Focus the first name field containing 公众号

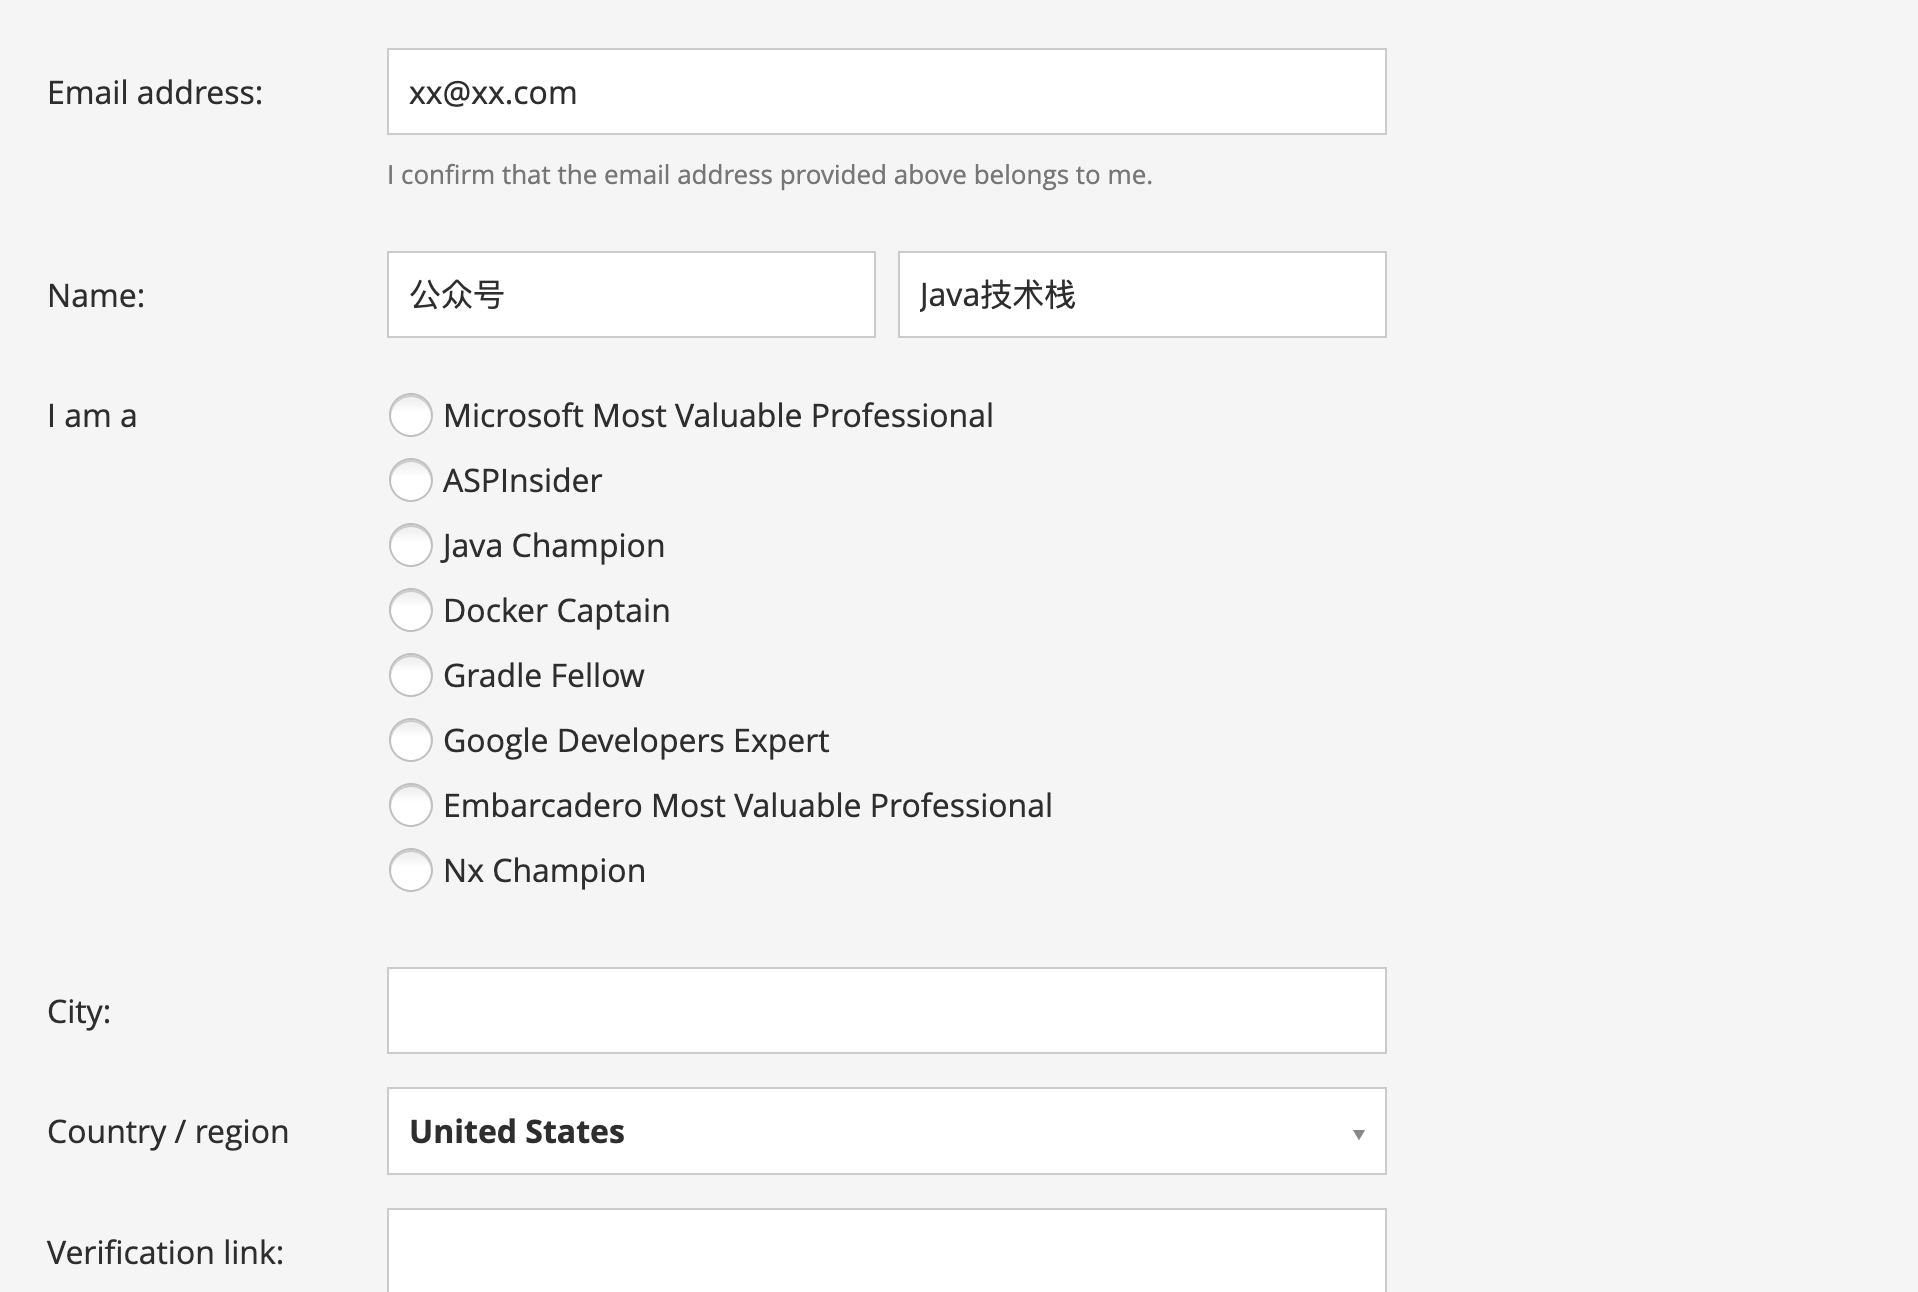click(x=631, y=295)
